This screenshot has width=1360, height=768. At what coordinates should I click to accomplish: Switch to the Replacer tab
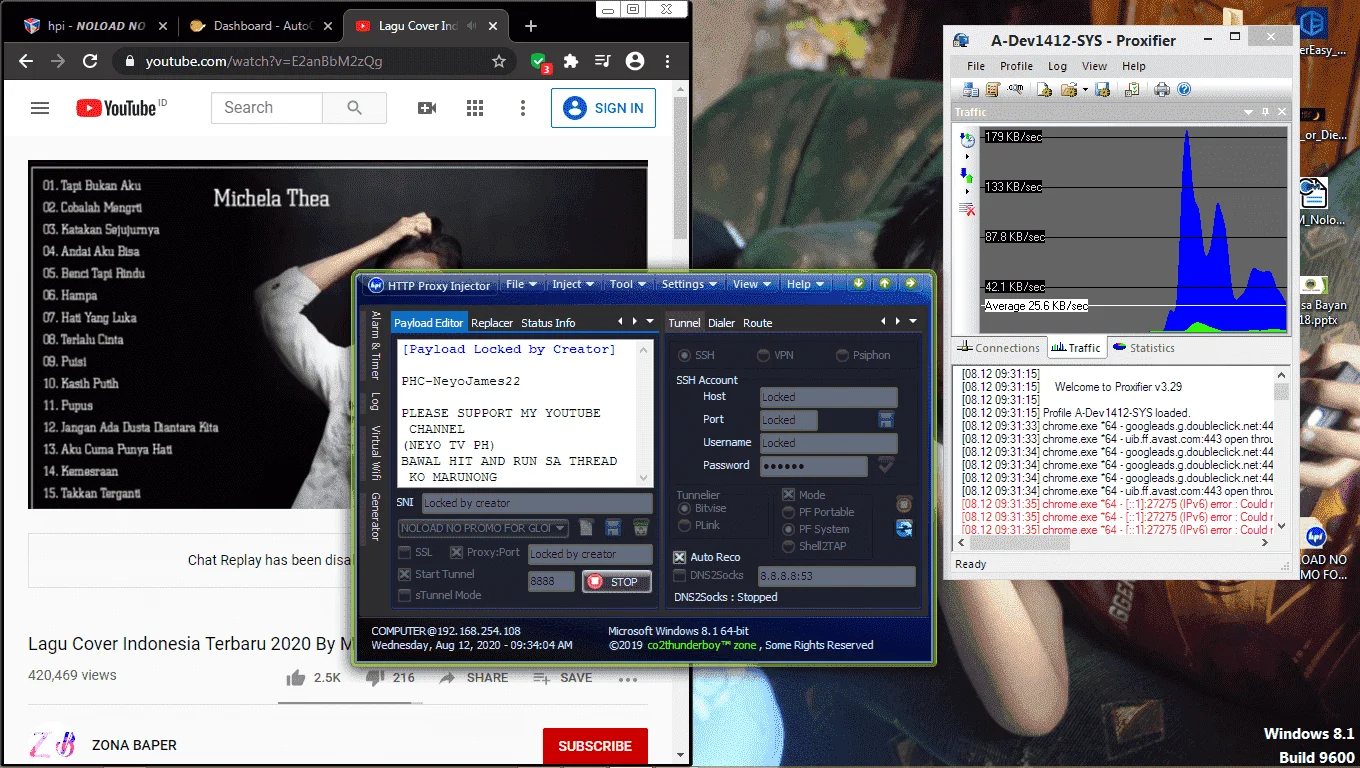click(x=492, y=323)
